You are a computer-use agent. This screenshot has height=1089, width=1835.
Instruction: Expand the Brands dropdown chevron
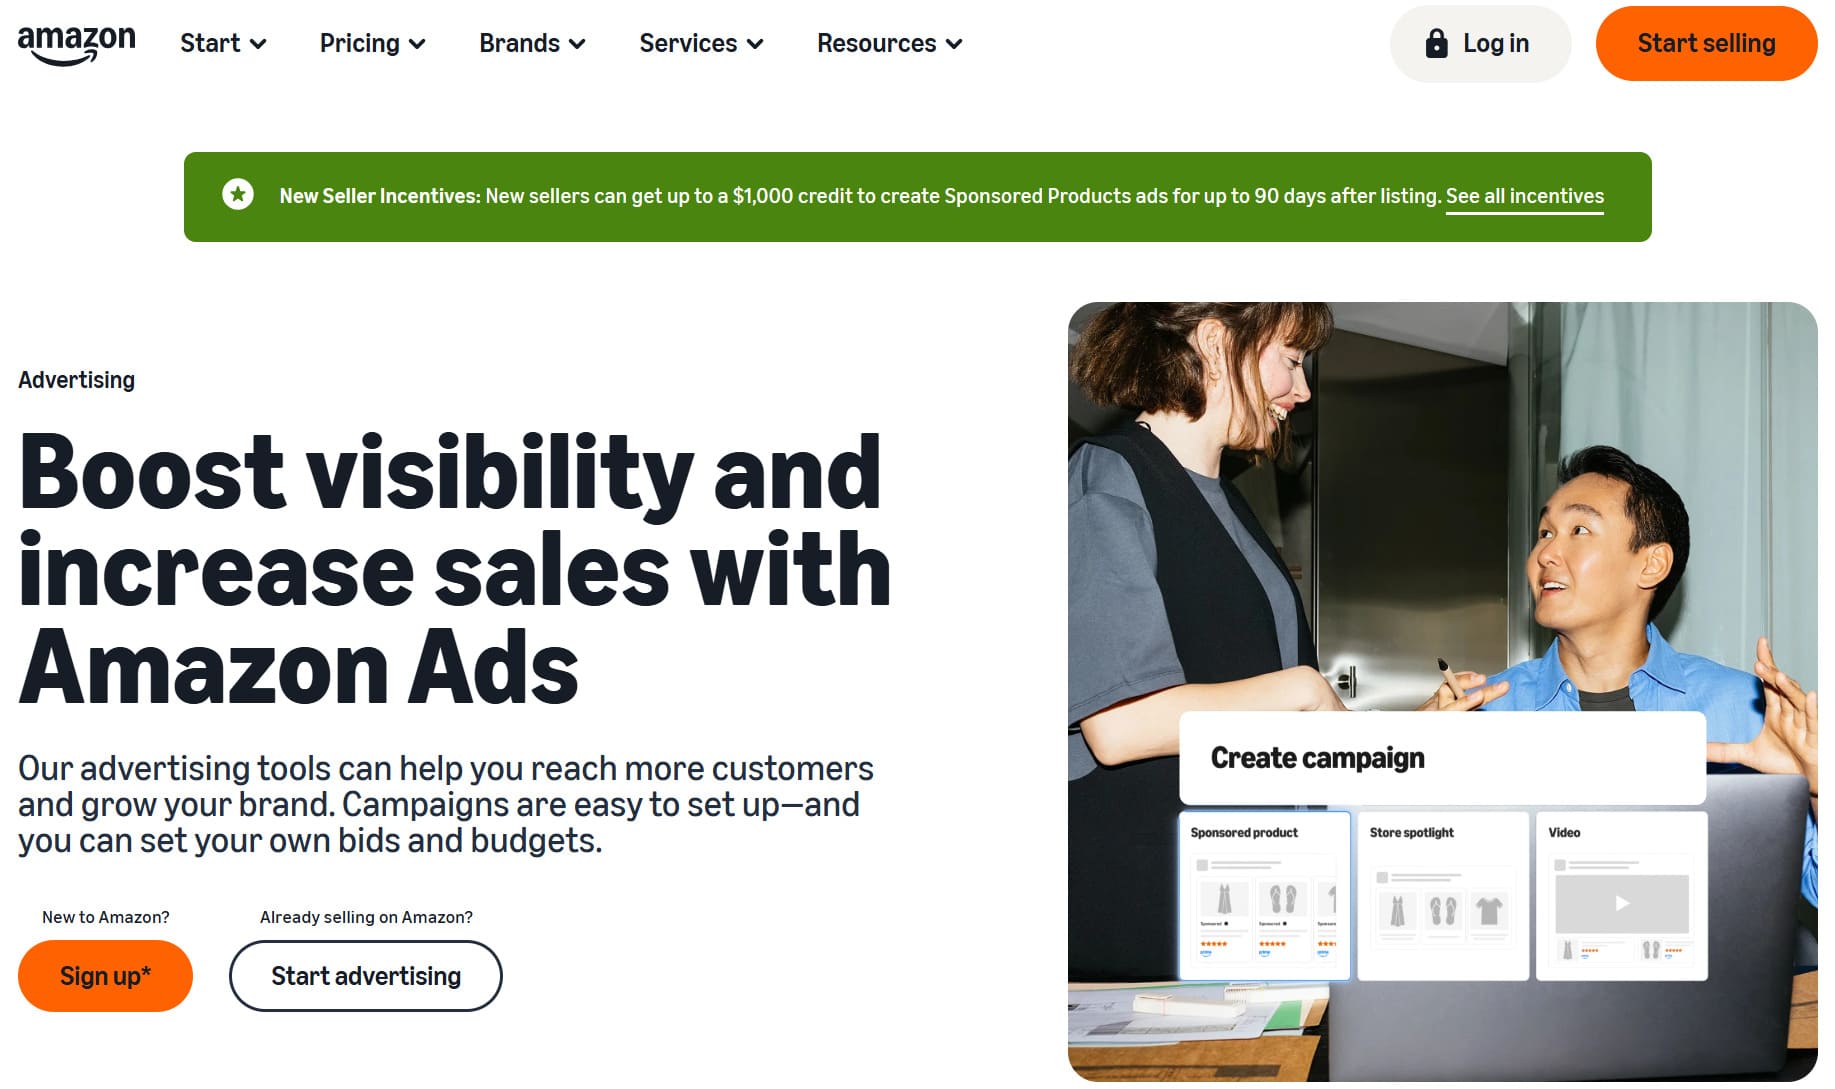(577, 44)
